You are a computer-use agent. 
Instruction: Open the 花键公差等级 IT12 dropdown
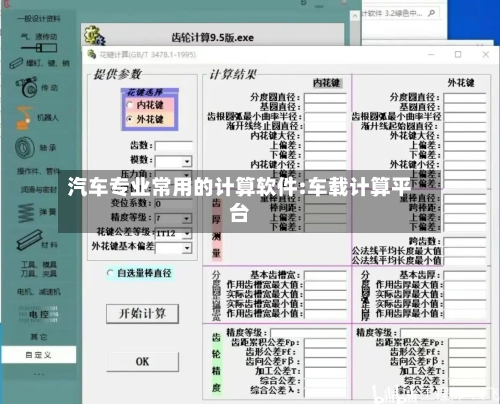pos(187,233)
